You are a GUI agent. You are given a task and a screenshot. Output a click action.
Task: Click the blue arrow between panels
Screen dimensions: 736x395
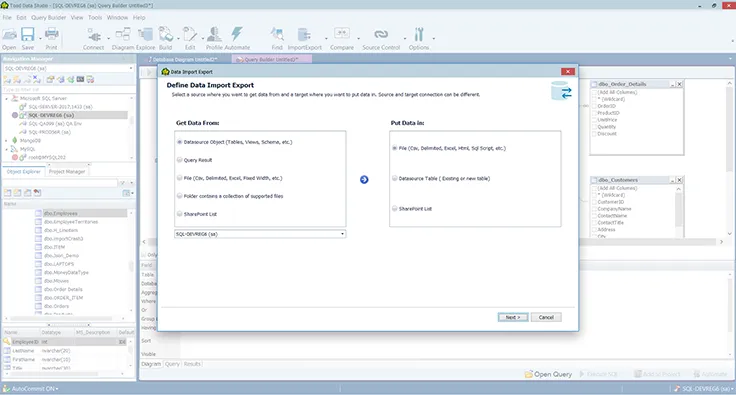coord(364,180)
